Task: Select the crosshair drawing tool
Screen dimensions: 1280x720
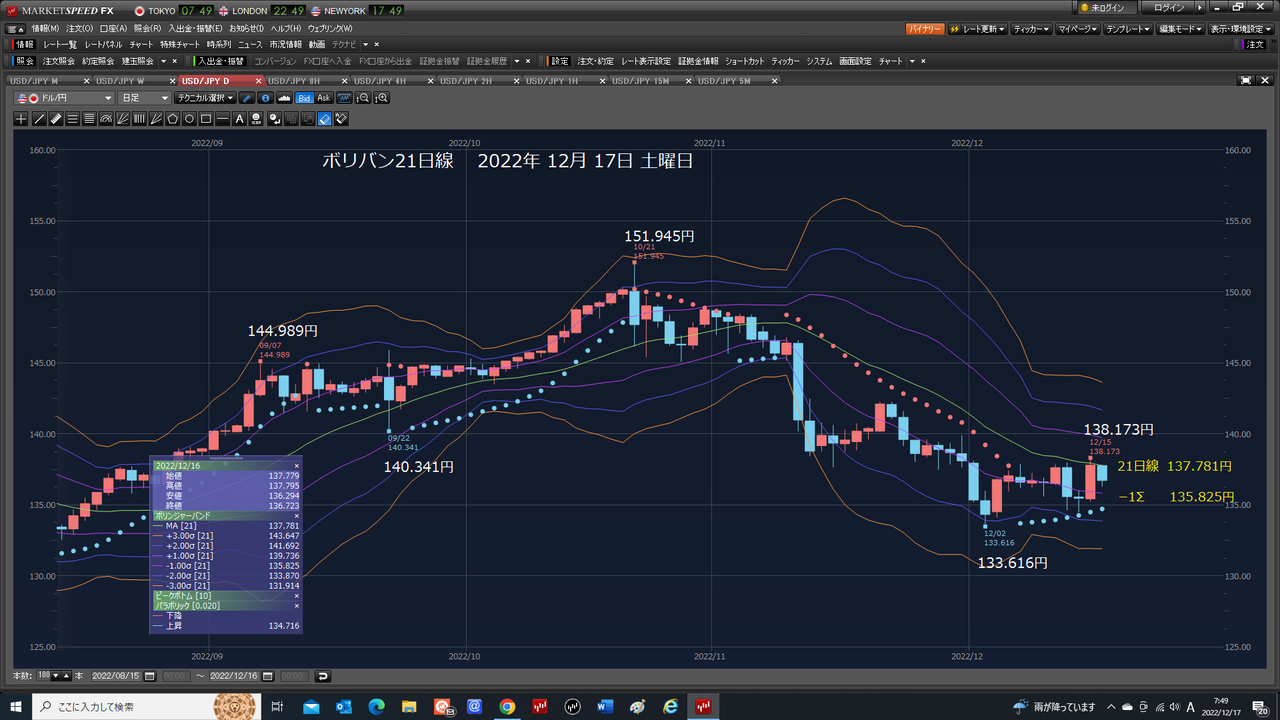Action: (x=22, y=119)
